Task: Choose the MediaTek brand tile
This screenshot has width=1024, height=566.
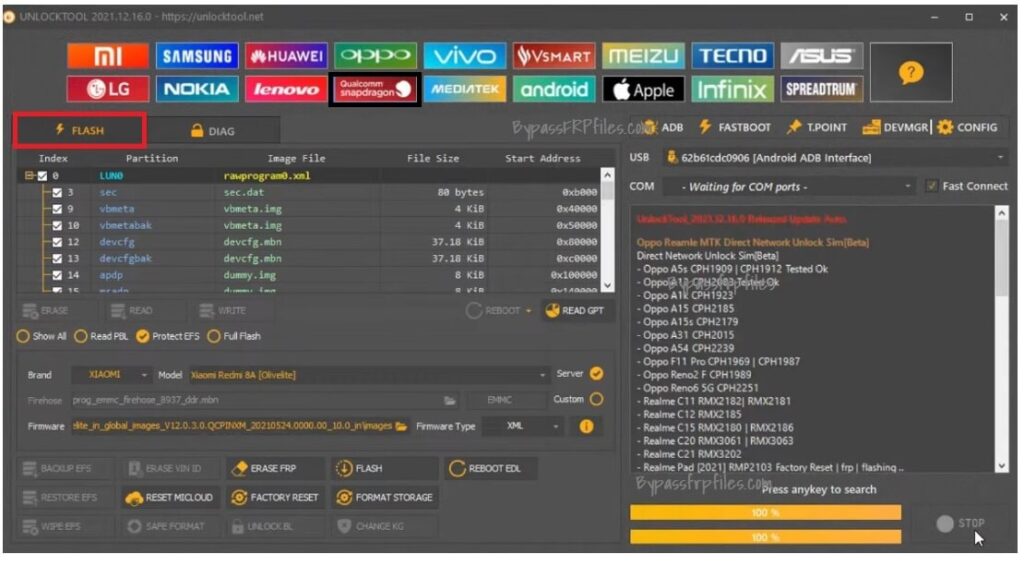Action: (x=465, y=89)
